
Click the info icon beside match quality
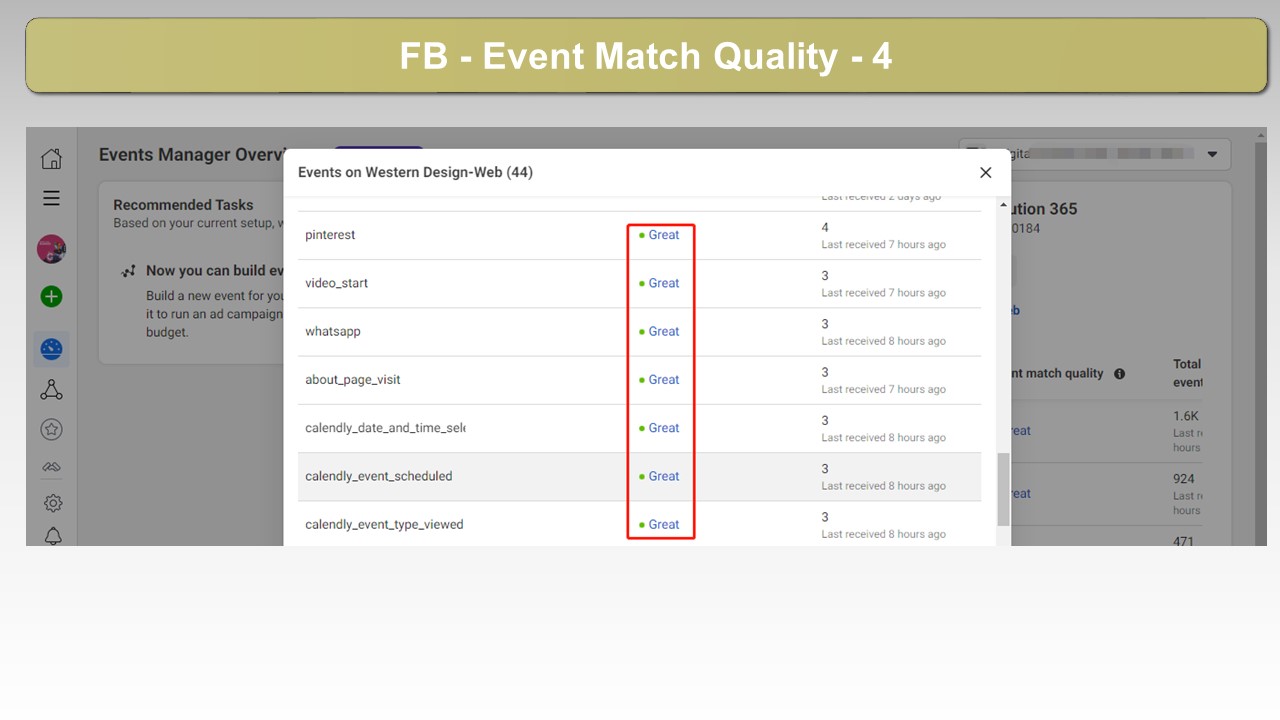pyautogui.click(x=1119, y=374)
